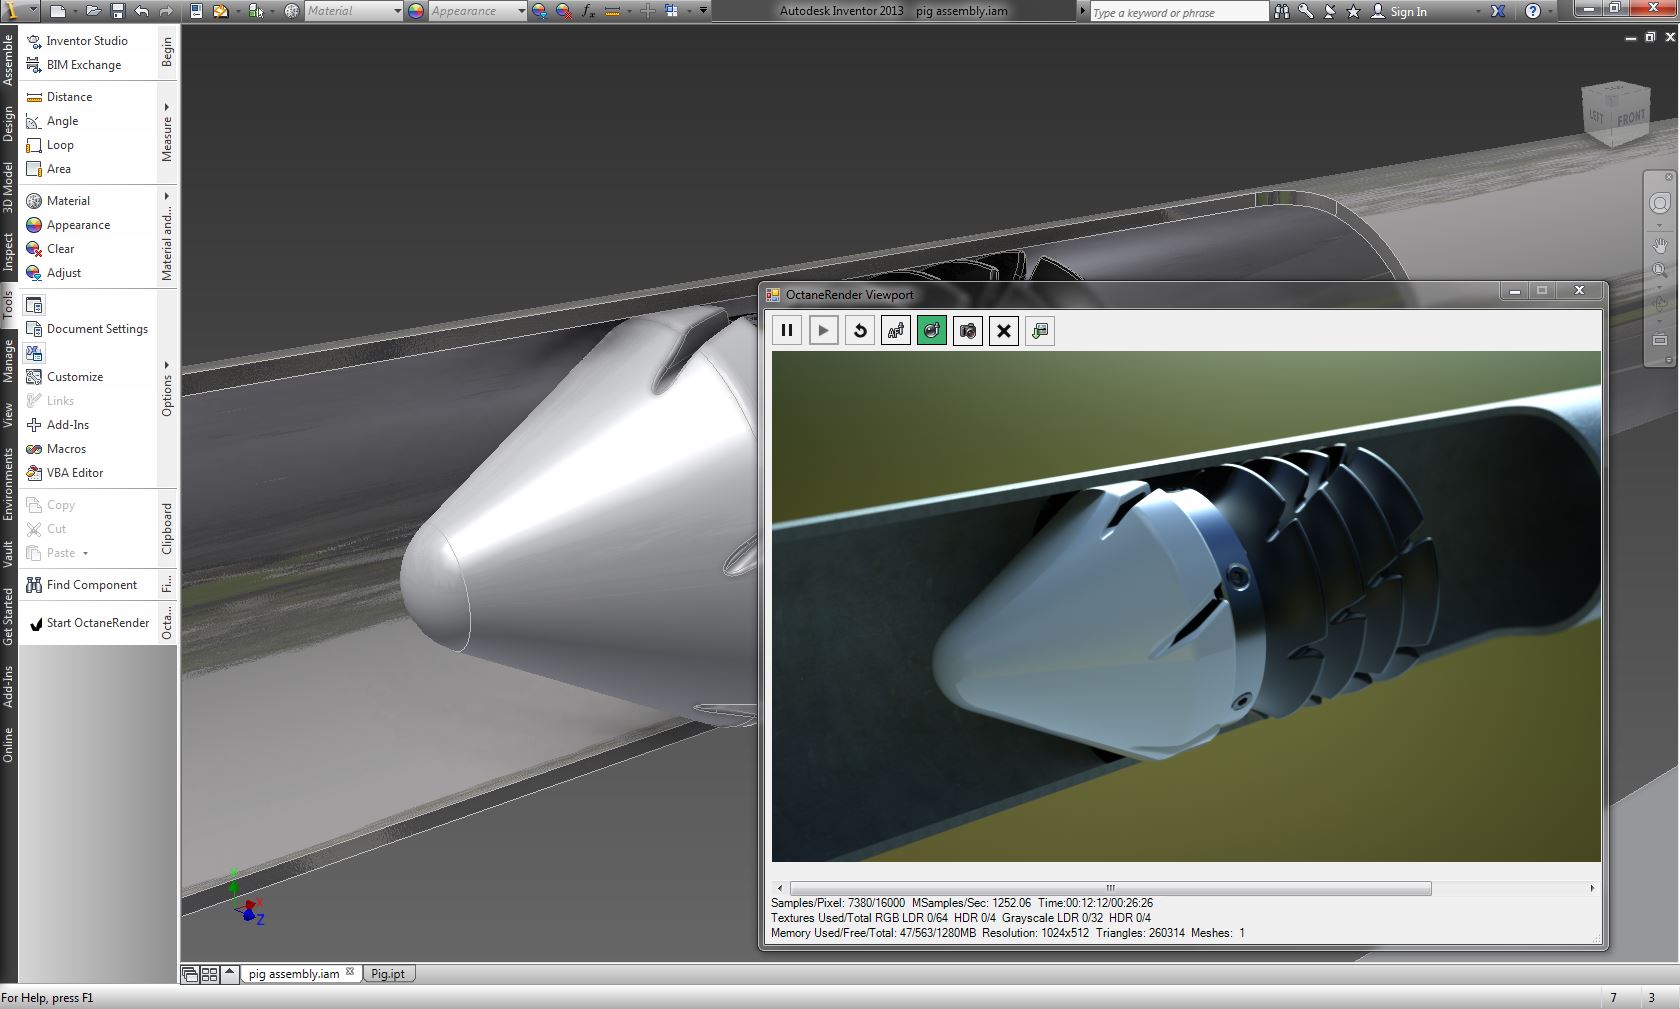Click the Adjust appearance tool
Image resolution: width=1680 pixels, height=1009 pixels.
point(53,273)
